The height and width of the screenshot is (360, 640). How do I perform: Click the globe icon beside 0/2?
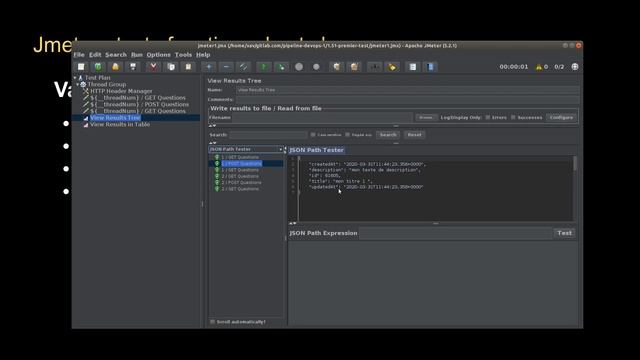click(575, 67)
